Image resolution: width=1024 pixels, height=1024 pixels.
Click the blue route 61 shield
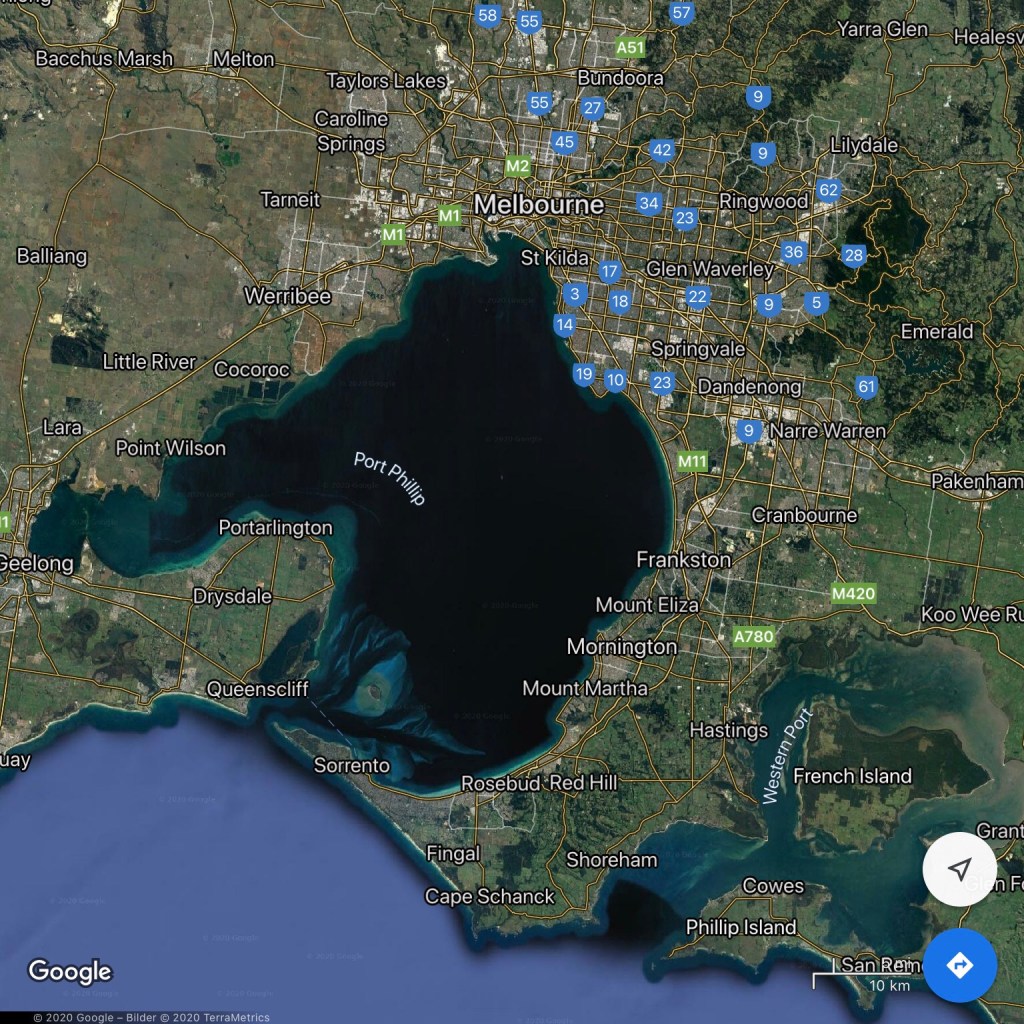[866, 387]
